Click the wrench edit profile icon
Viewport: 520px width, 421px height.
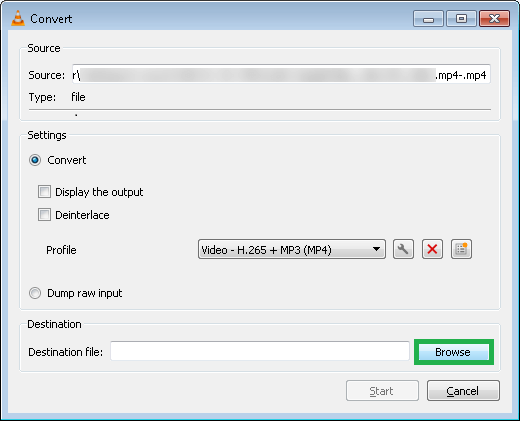(403, 249)
